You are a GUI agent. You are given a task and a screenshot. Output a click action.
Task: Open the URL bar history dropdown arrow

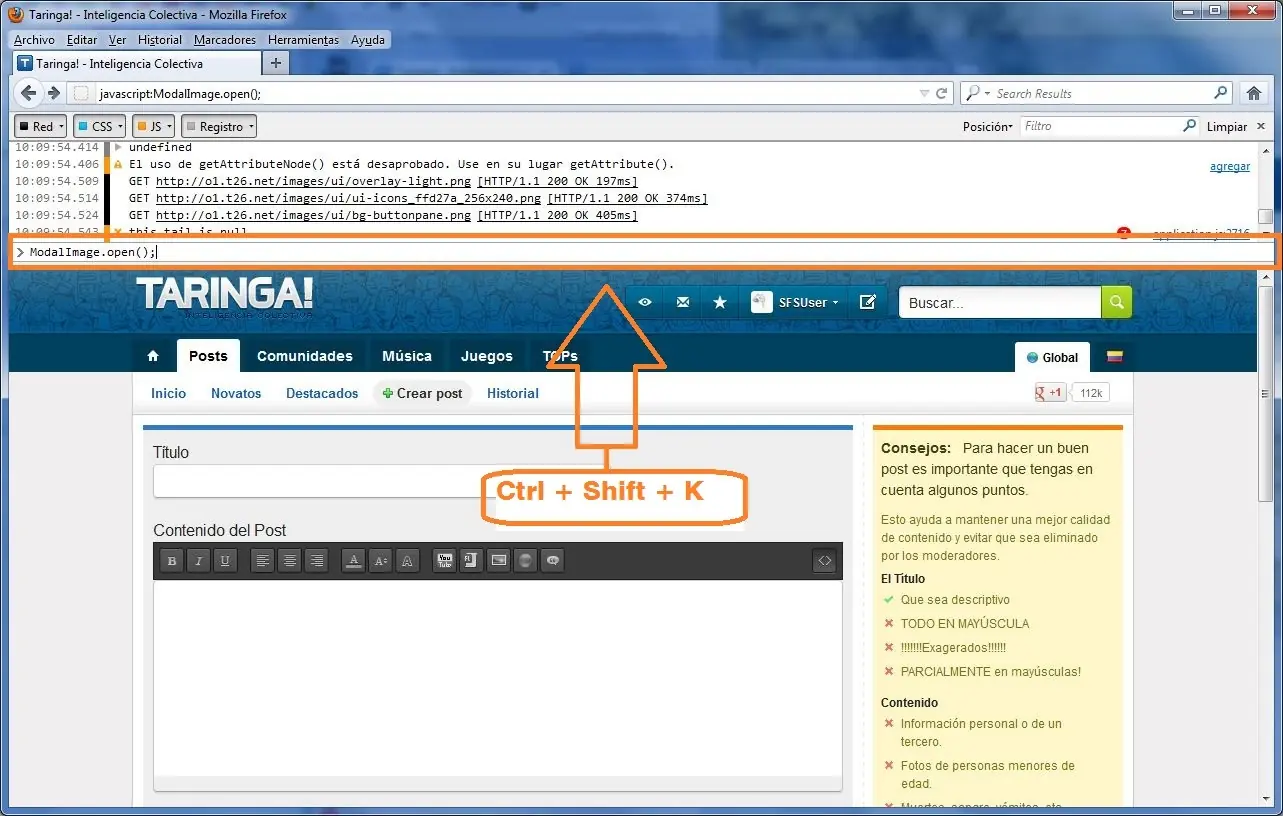[x=924, y=93]
